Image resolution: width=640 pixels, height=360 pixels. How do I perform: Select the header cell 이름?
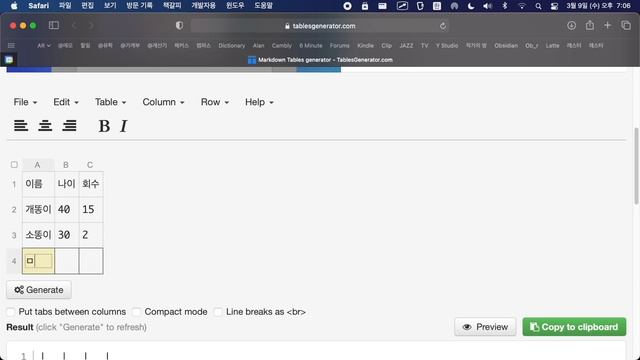click(38, 184)
